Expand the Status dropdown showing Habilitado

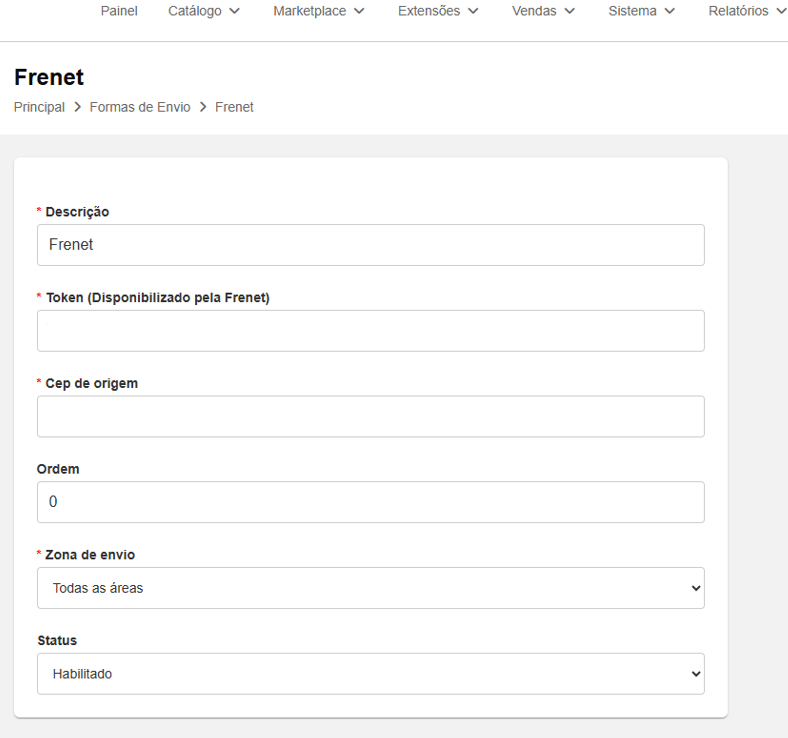point(370,674)
